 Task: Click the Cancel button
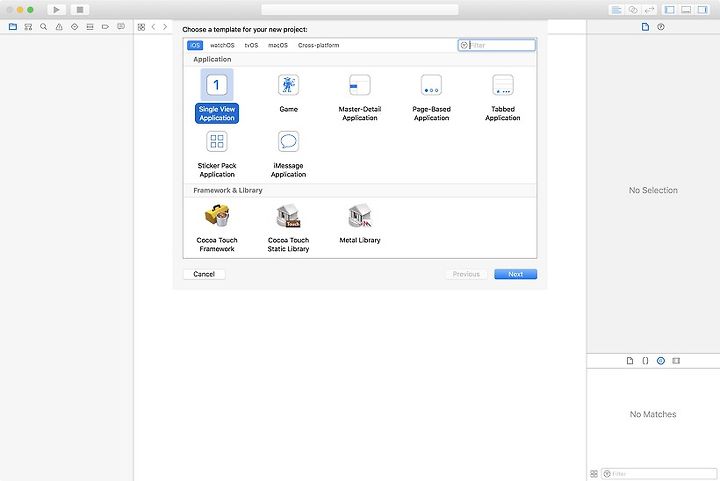(x=204, y=274)
